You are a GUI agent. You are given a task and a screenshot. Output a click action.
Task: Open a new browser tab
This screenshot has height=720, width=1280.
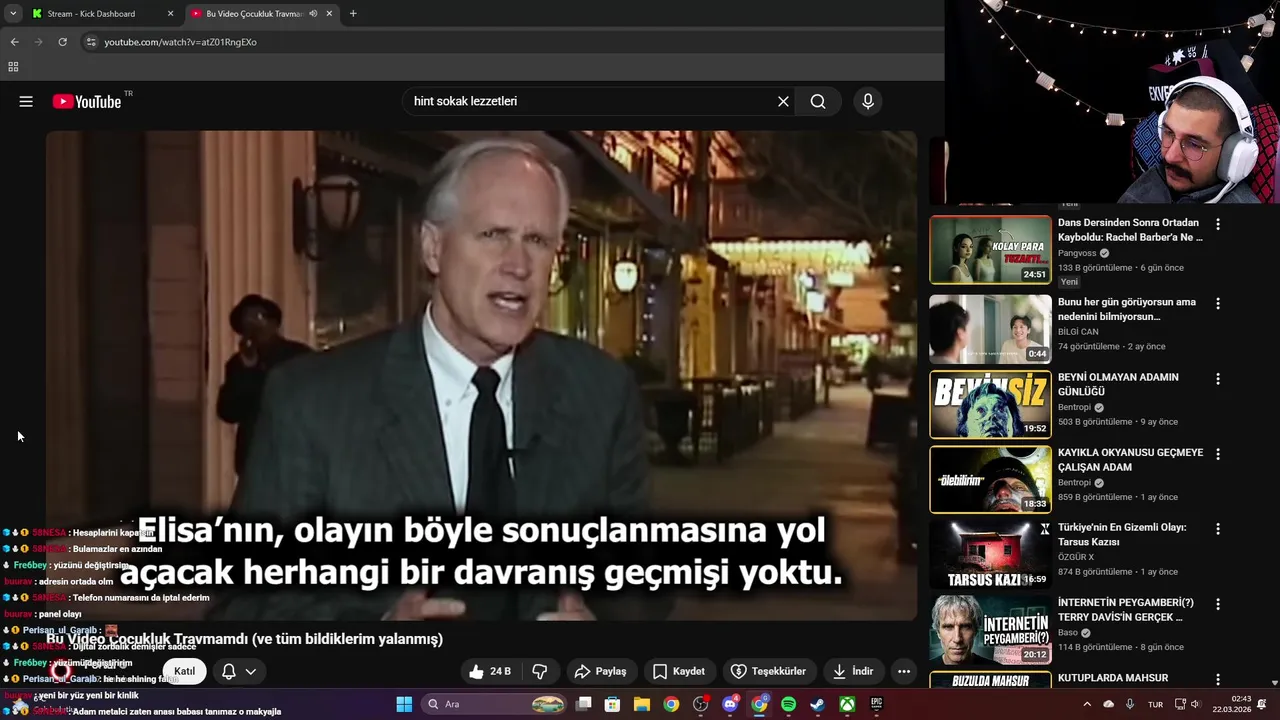353,14
